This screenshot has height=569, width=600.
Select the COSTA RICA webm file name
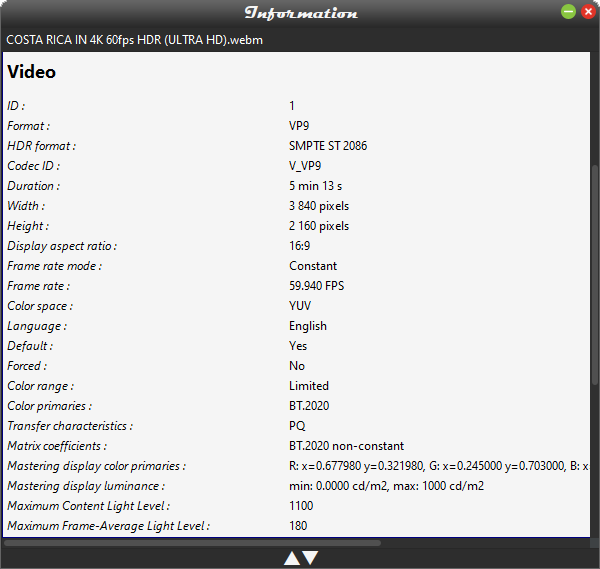click(x=135, y=40)
